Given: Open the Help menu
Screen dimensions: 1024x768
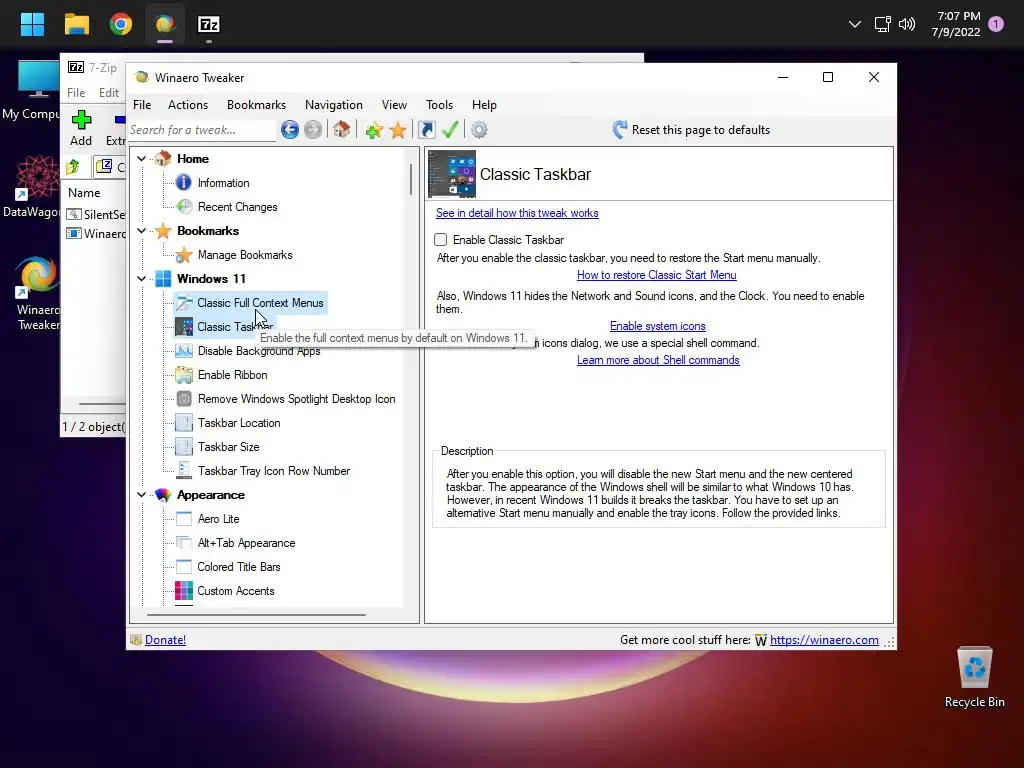Looking at the screenshot, I should 485,104.
